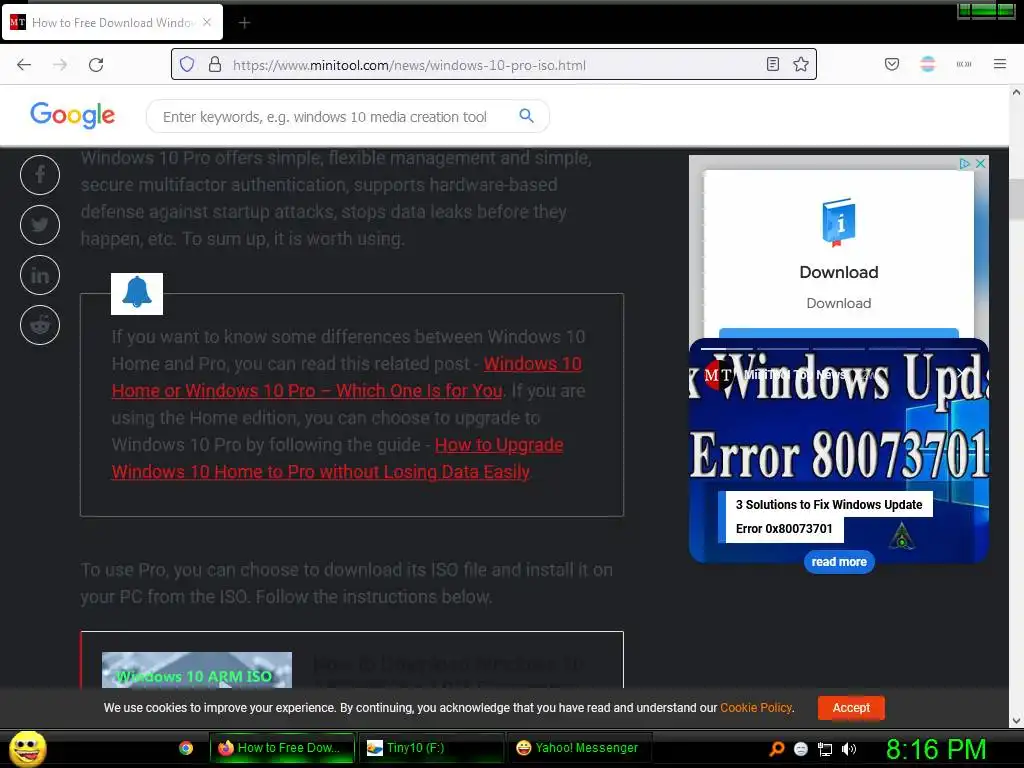Click the Download ad heading
The width and height of the screenshot is (1024, 768).
coord(839,272)
